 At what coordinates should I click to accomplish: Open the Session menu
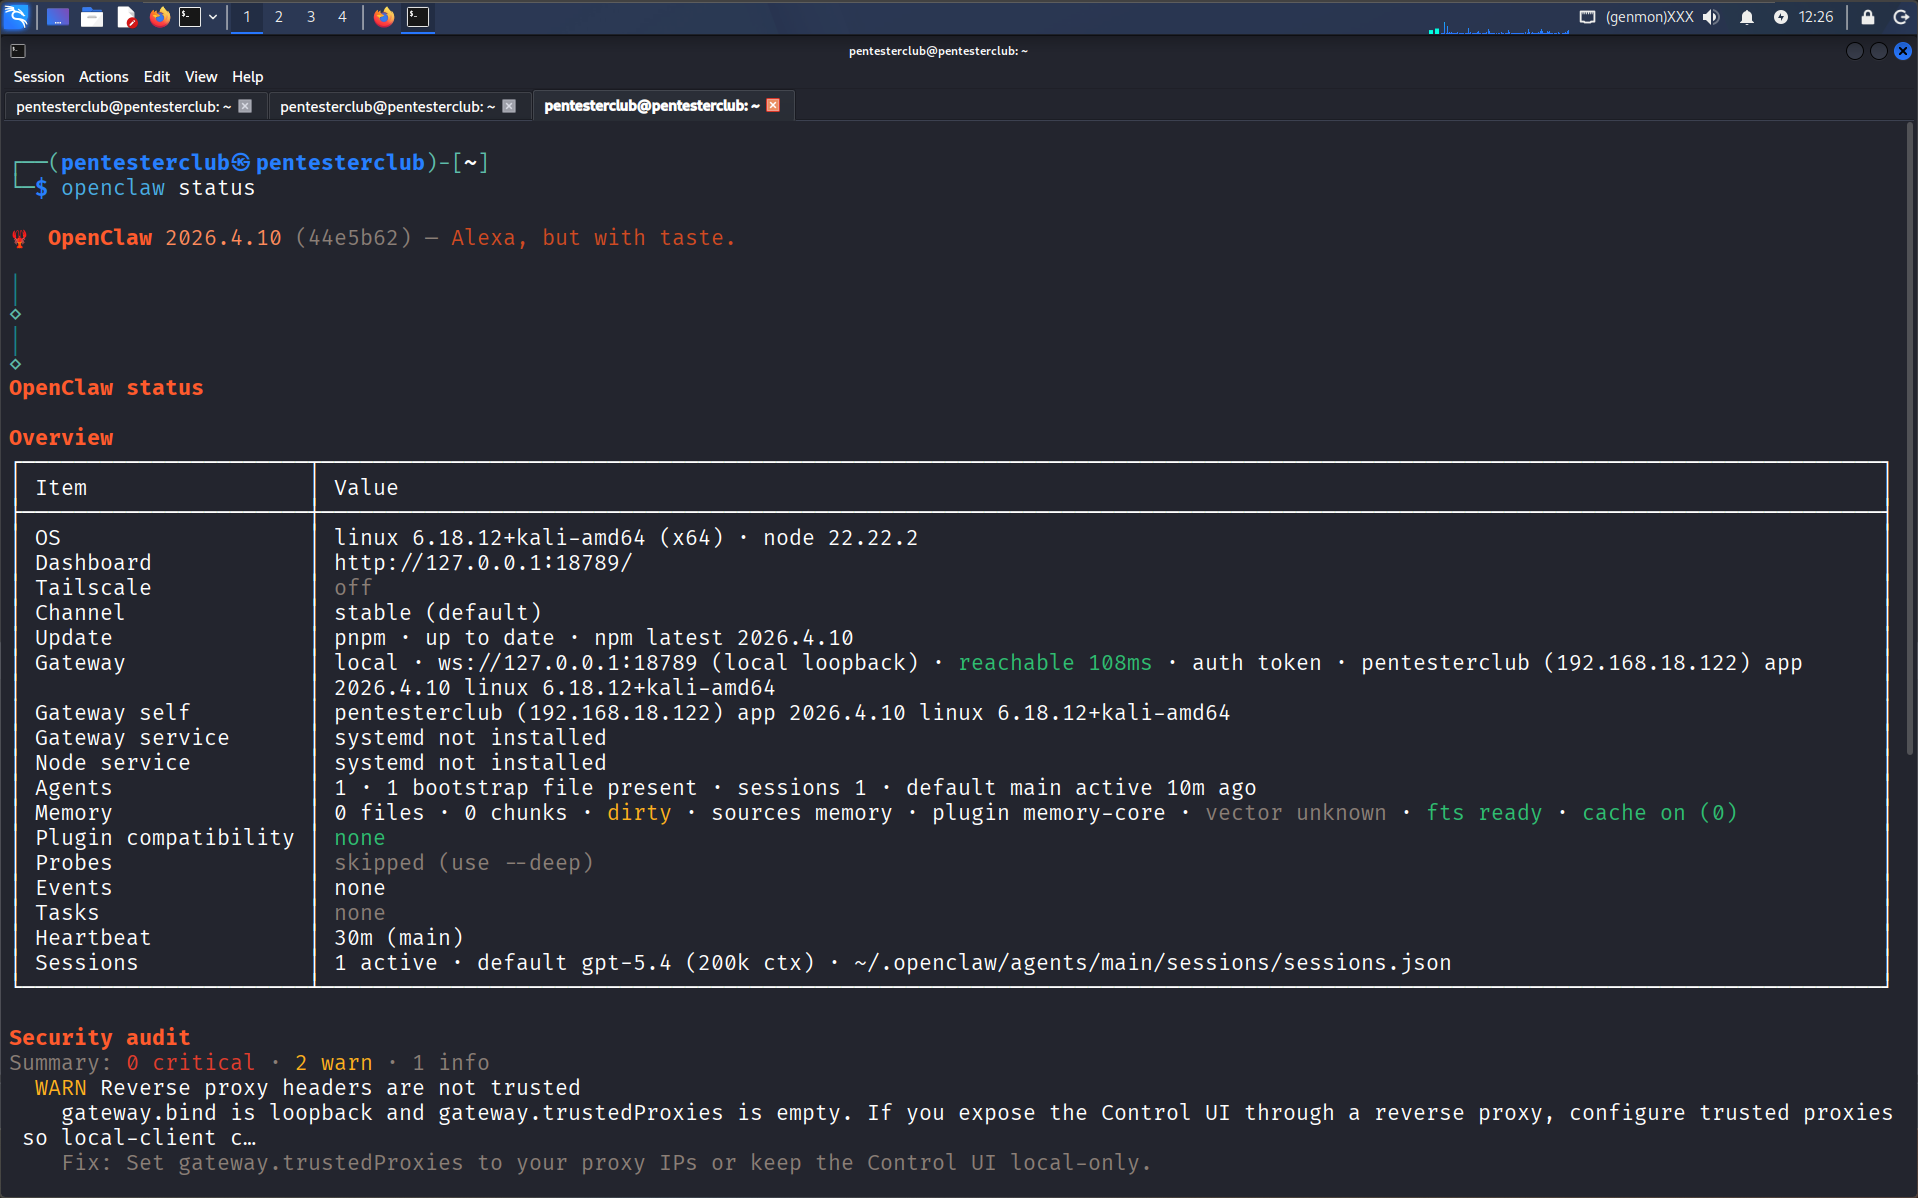pyautogui.click(x=39, y=77)
